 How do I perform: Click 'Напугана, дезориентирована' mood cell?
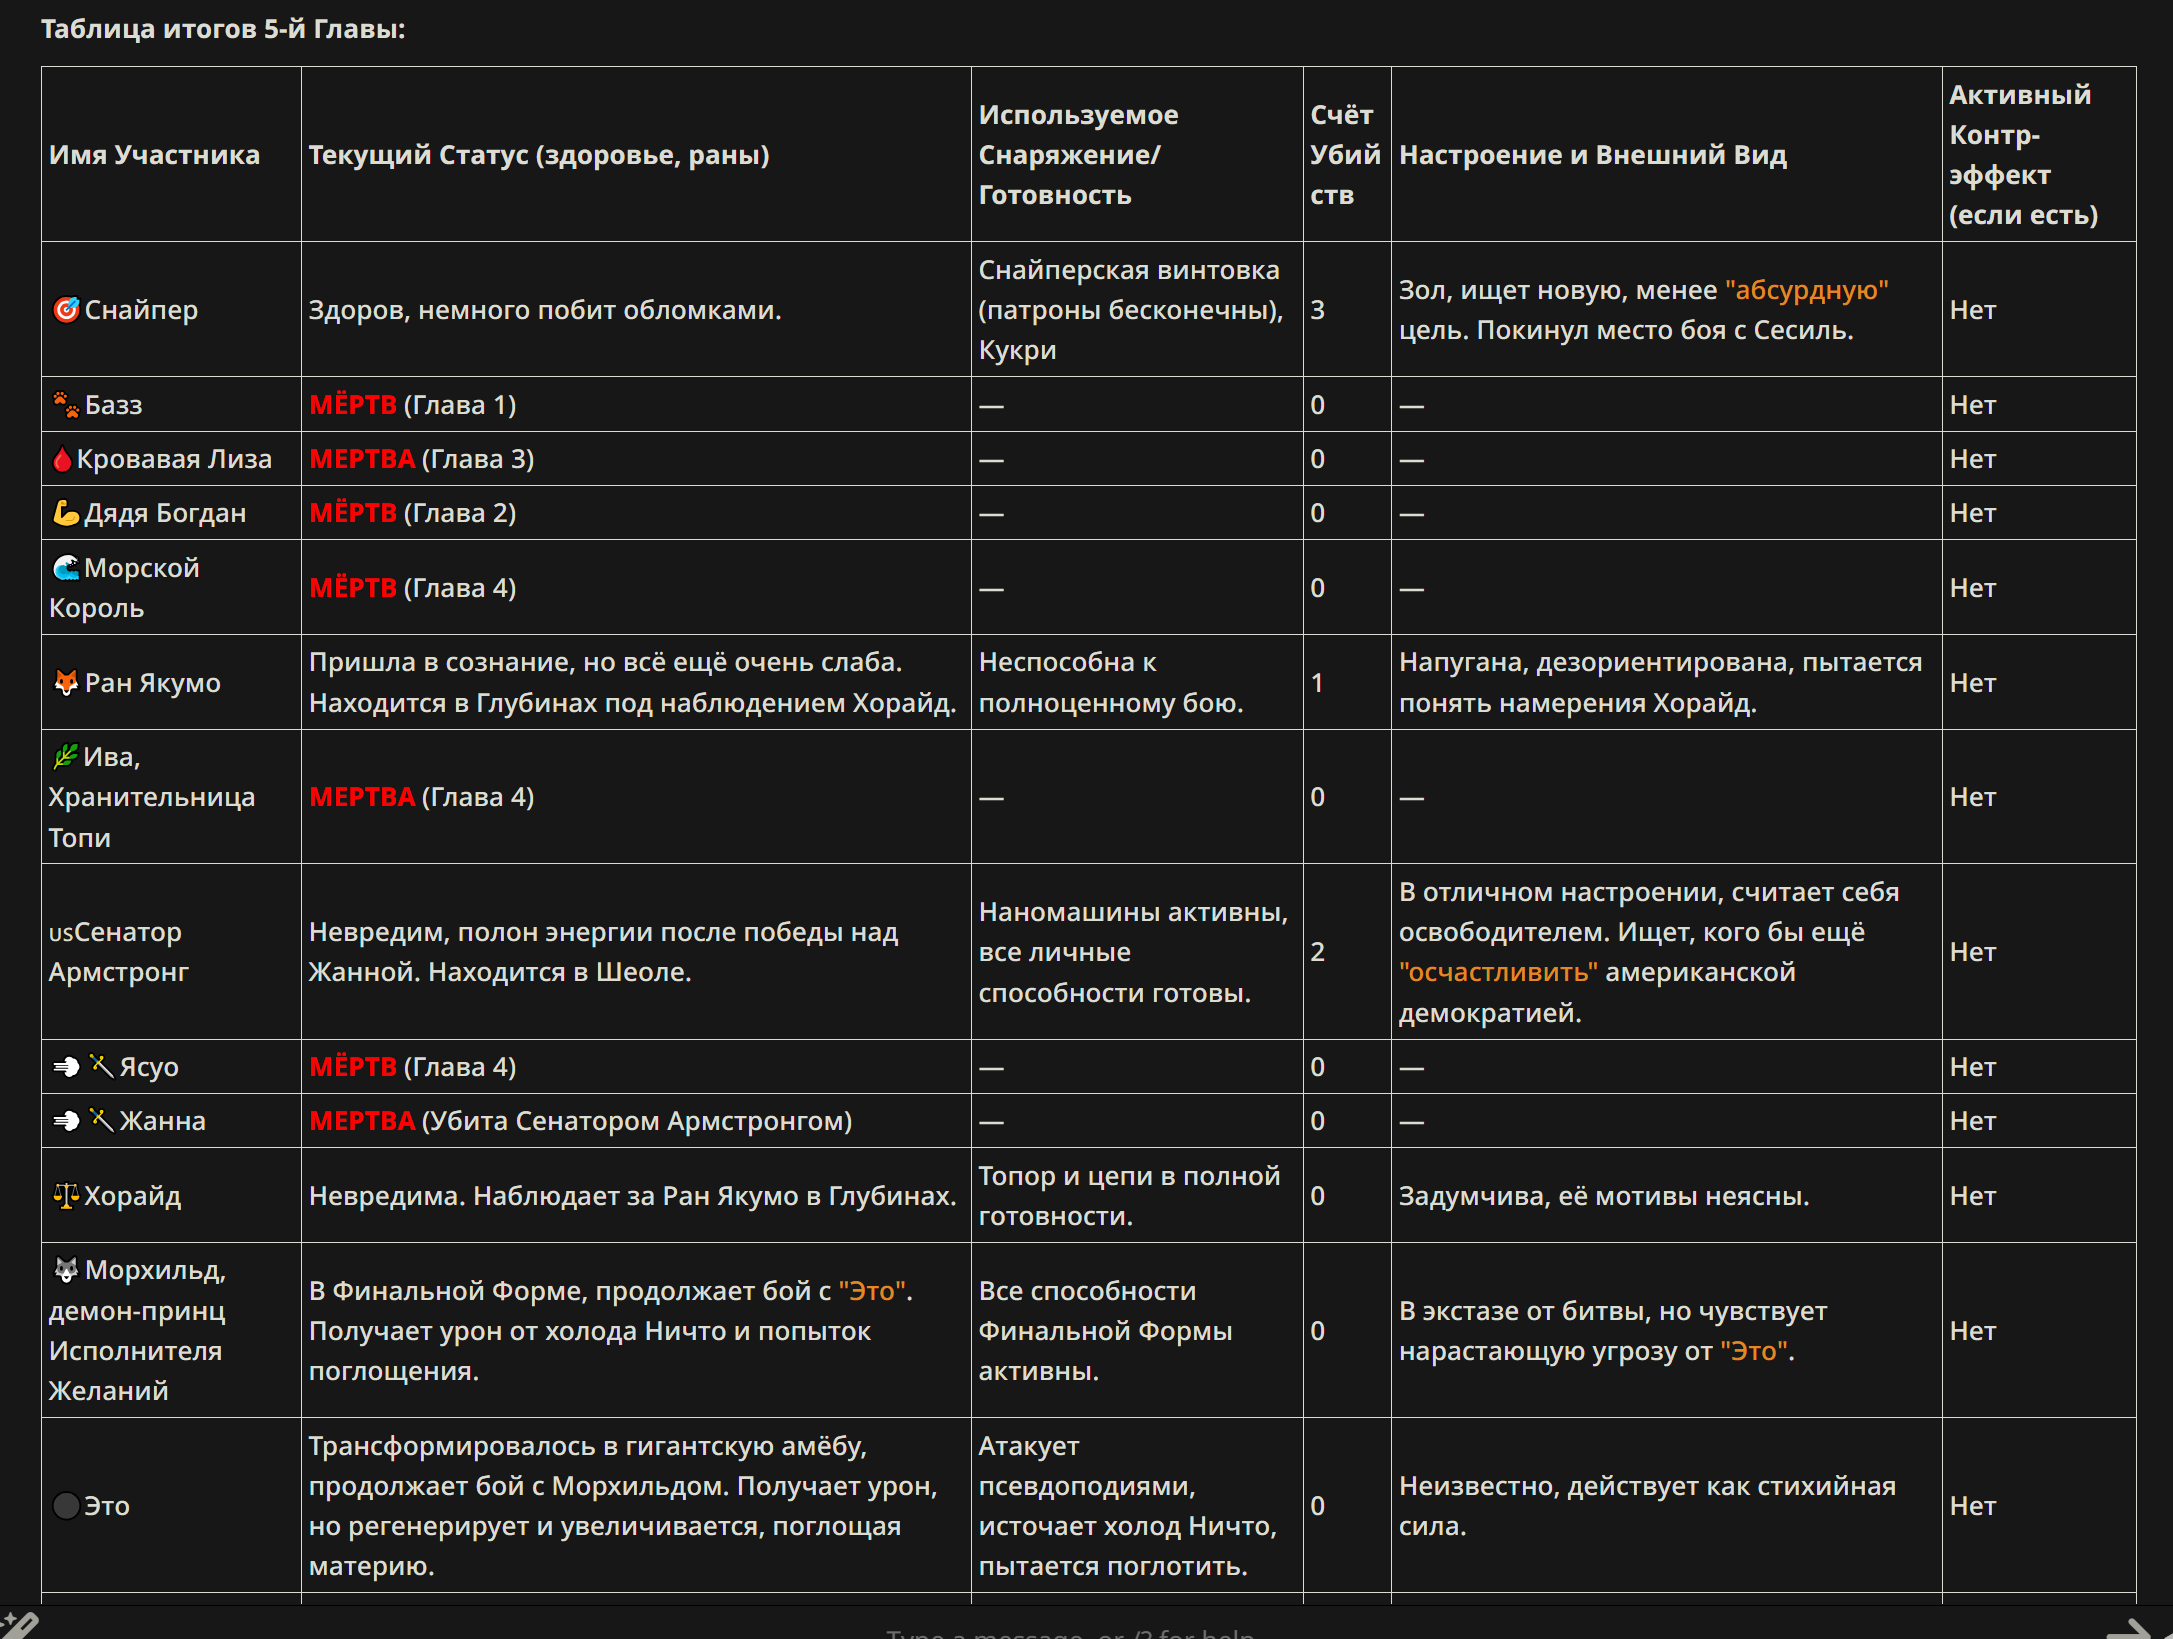(1666, 683)
